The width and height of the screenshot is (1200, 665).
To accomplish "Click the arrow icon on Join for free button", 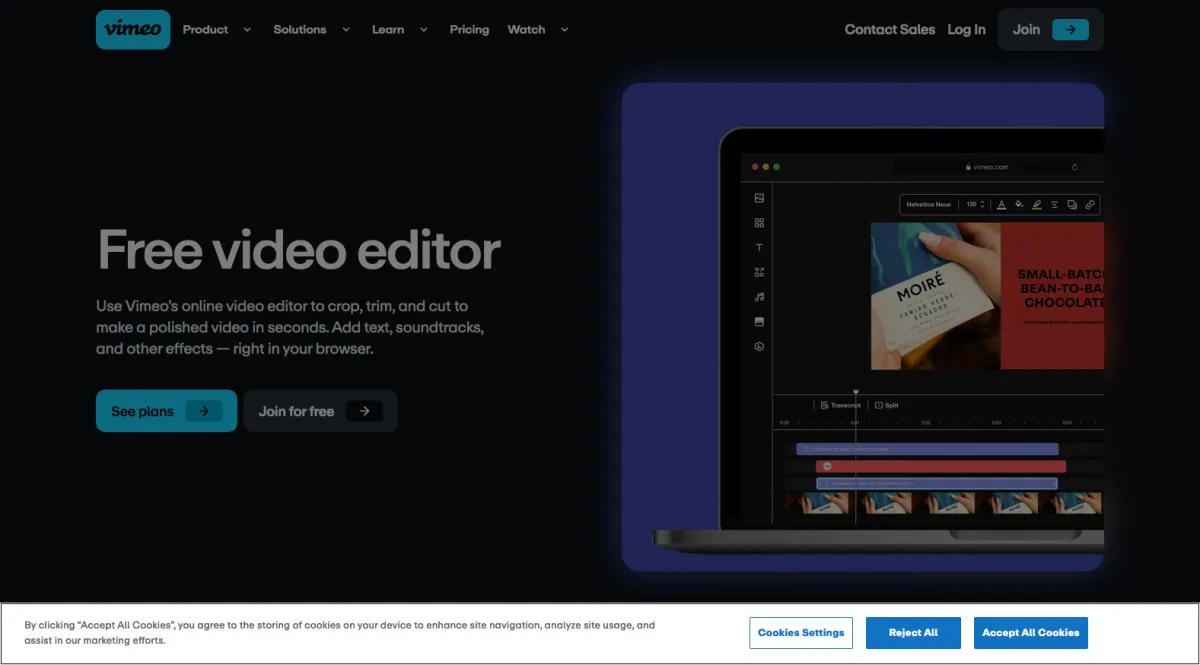I will [364, 411].
